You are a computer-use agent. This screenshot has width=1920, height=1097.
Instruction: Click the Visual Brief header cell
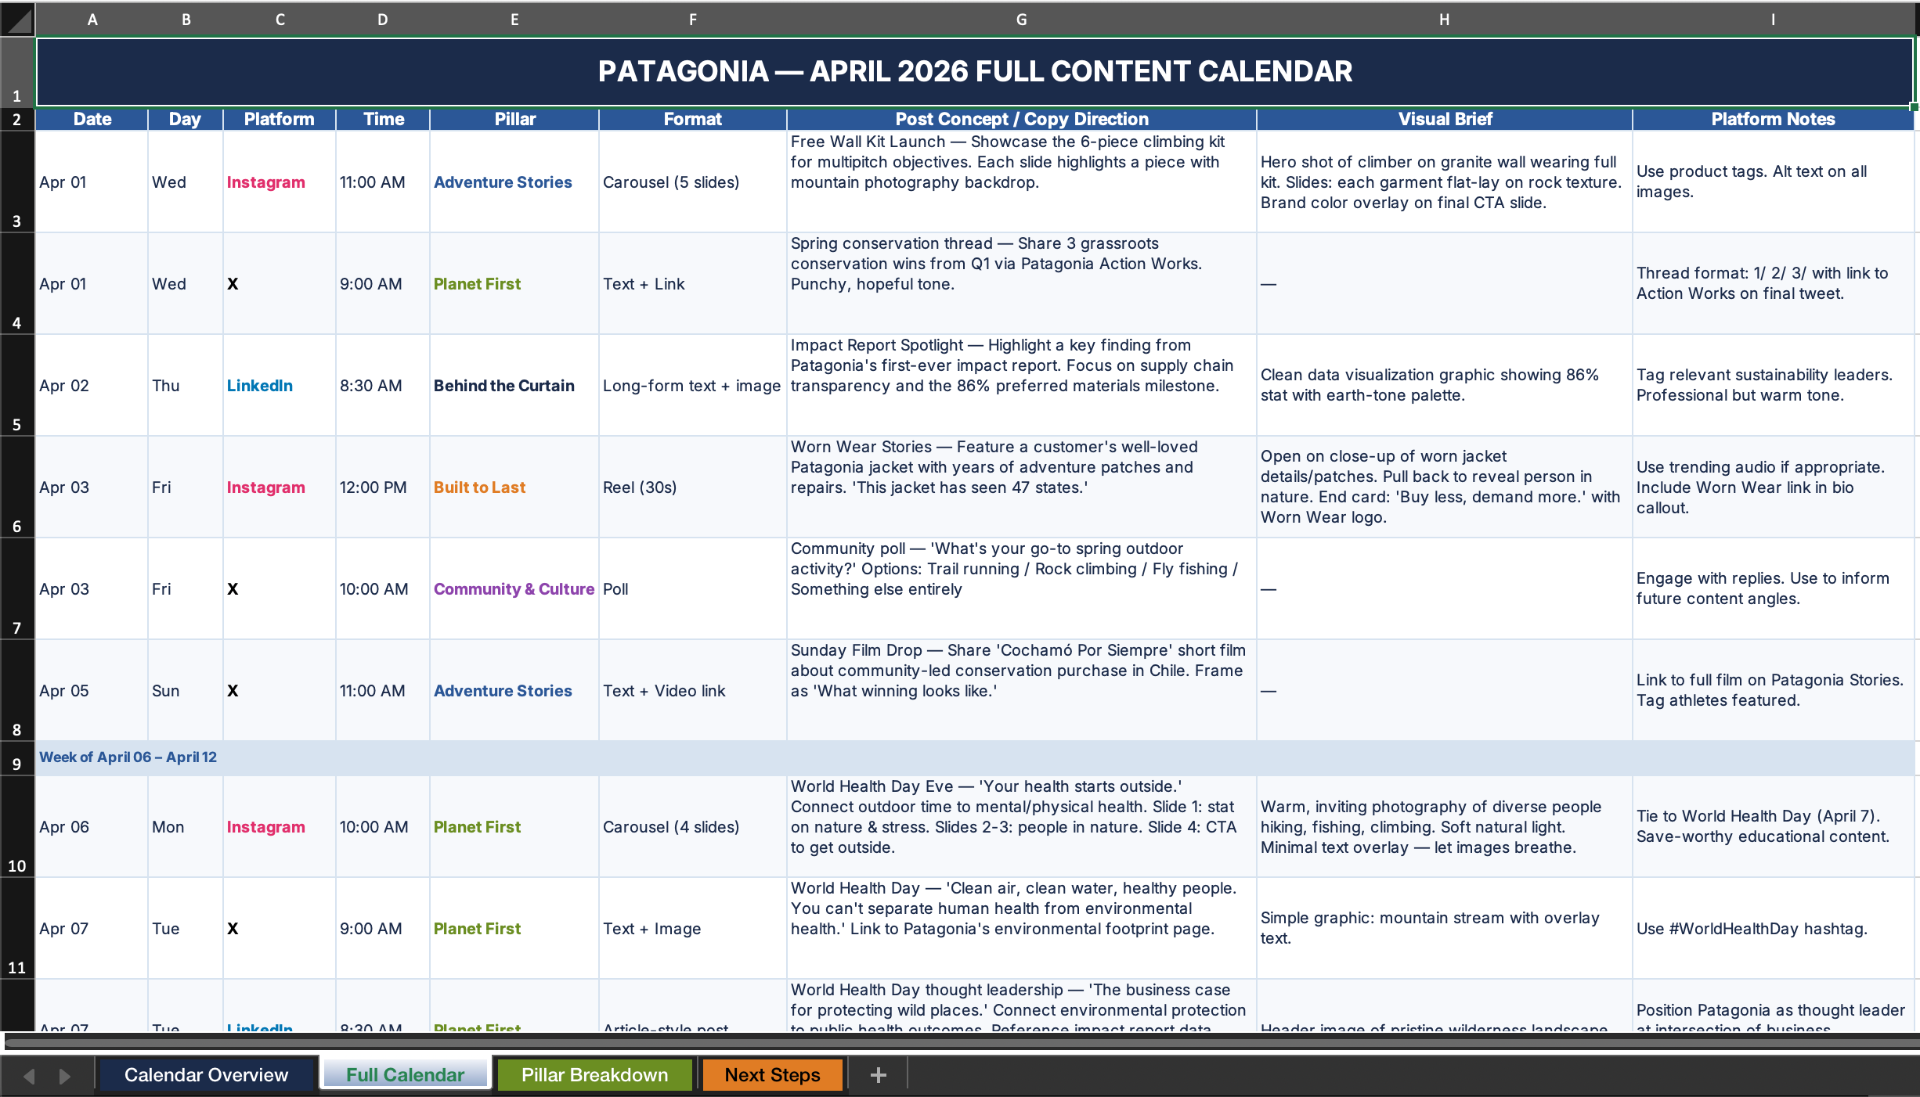click(1444, 119)
